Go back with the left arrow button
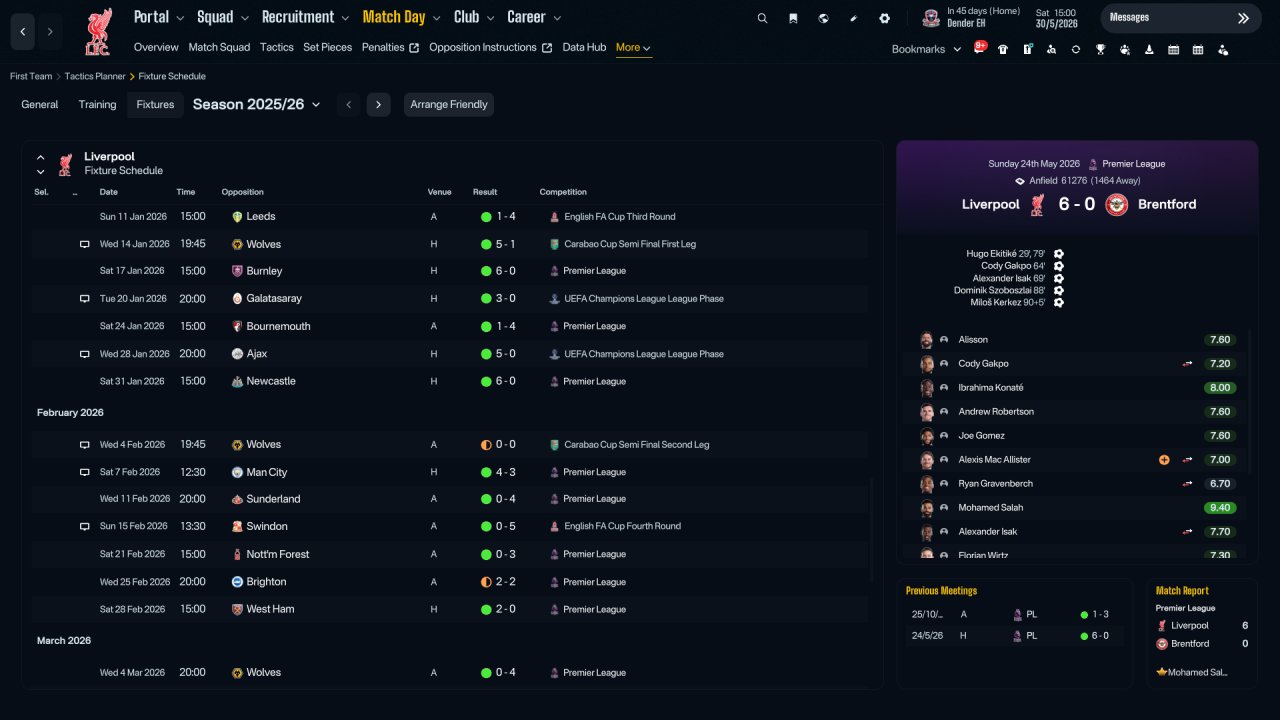This screenshot has height=720, width=1280. click(x=23, y=32)
